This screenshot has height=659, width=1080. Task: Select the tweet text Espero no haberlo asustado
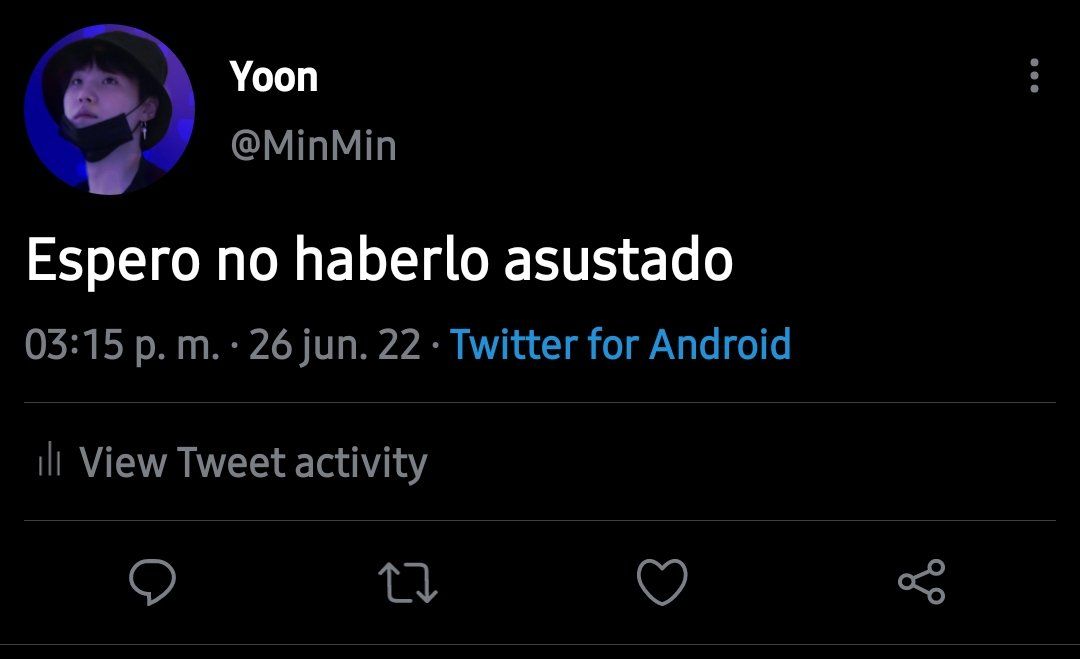click(380, 260)
